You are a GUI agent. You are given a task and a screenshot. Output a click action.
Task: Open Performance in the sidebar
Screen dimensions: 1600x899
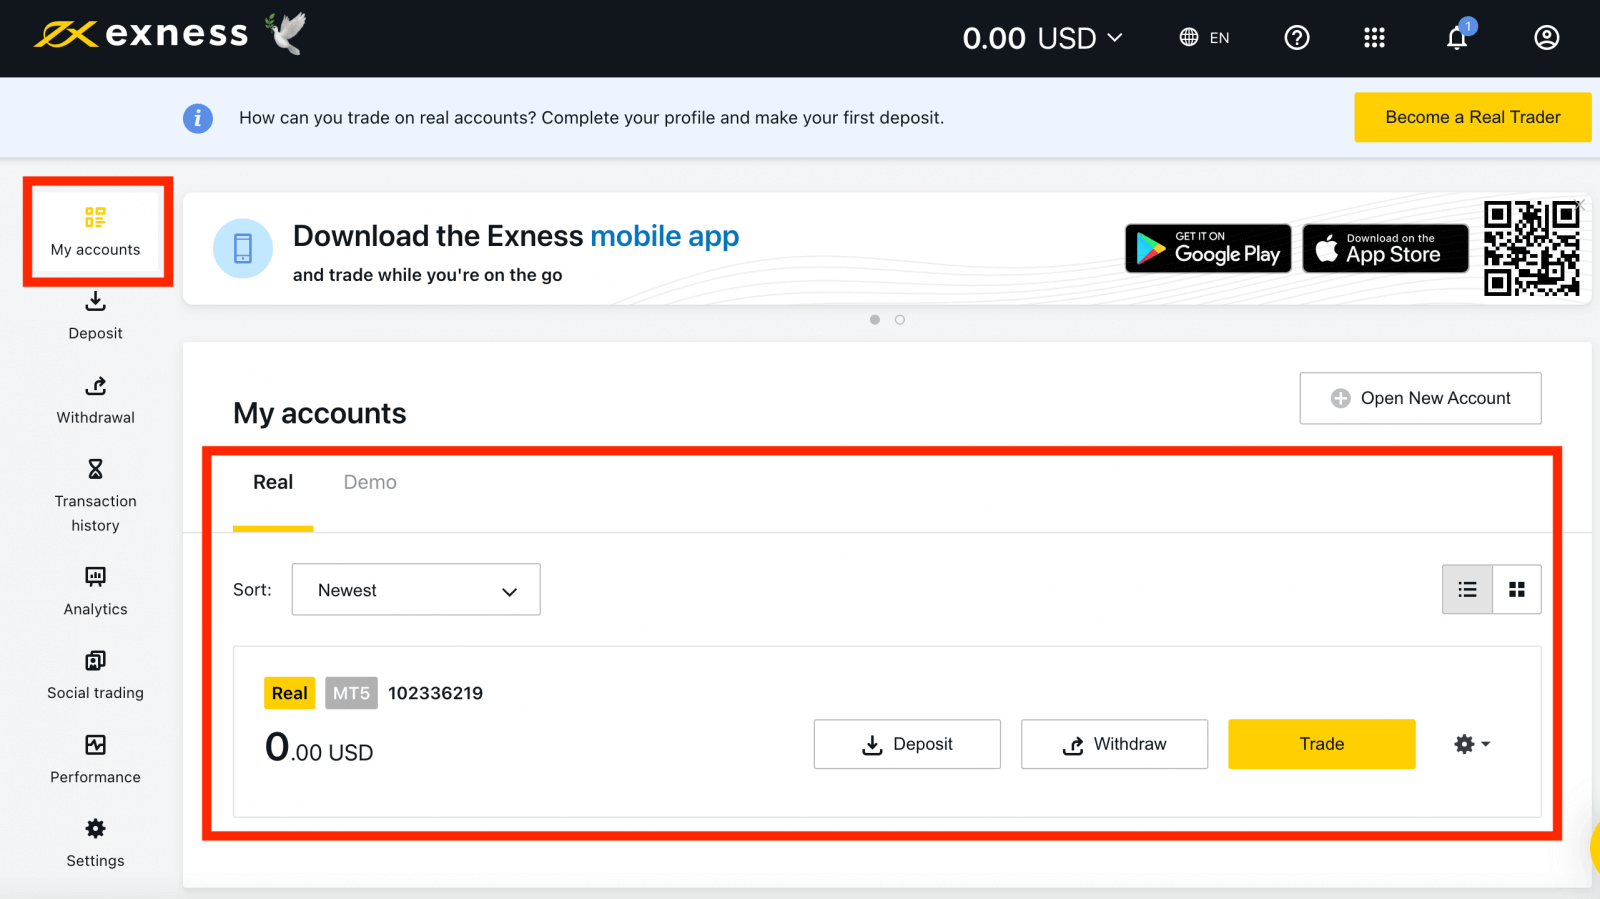[x=95, y=758]
